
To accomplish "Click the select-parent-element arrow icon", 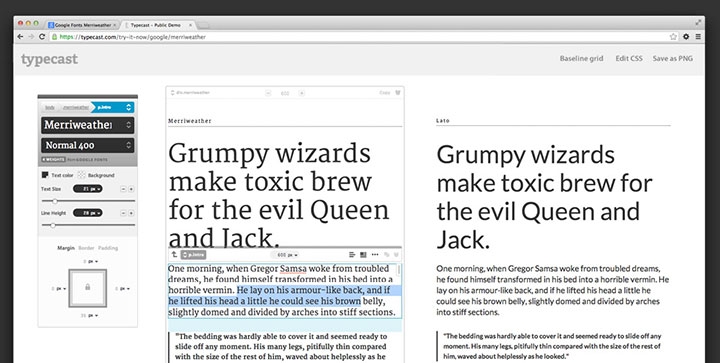I will 174,254.
